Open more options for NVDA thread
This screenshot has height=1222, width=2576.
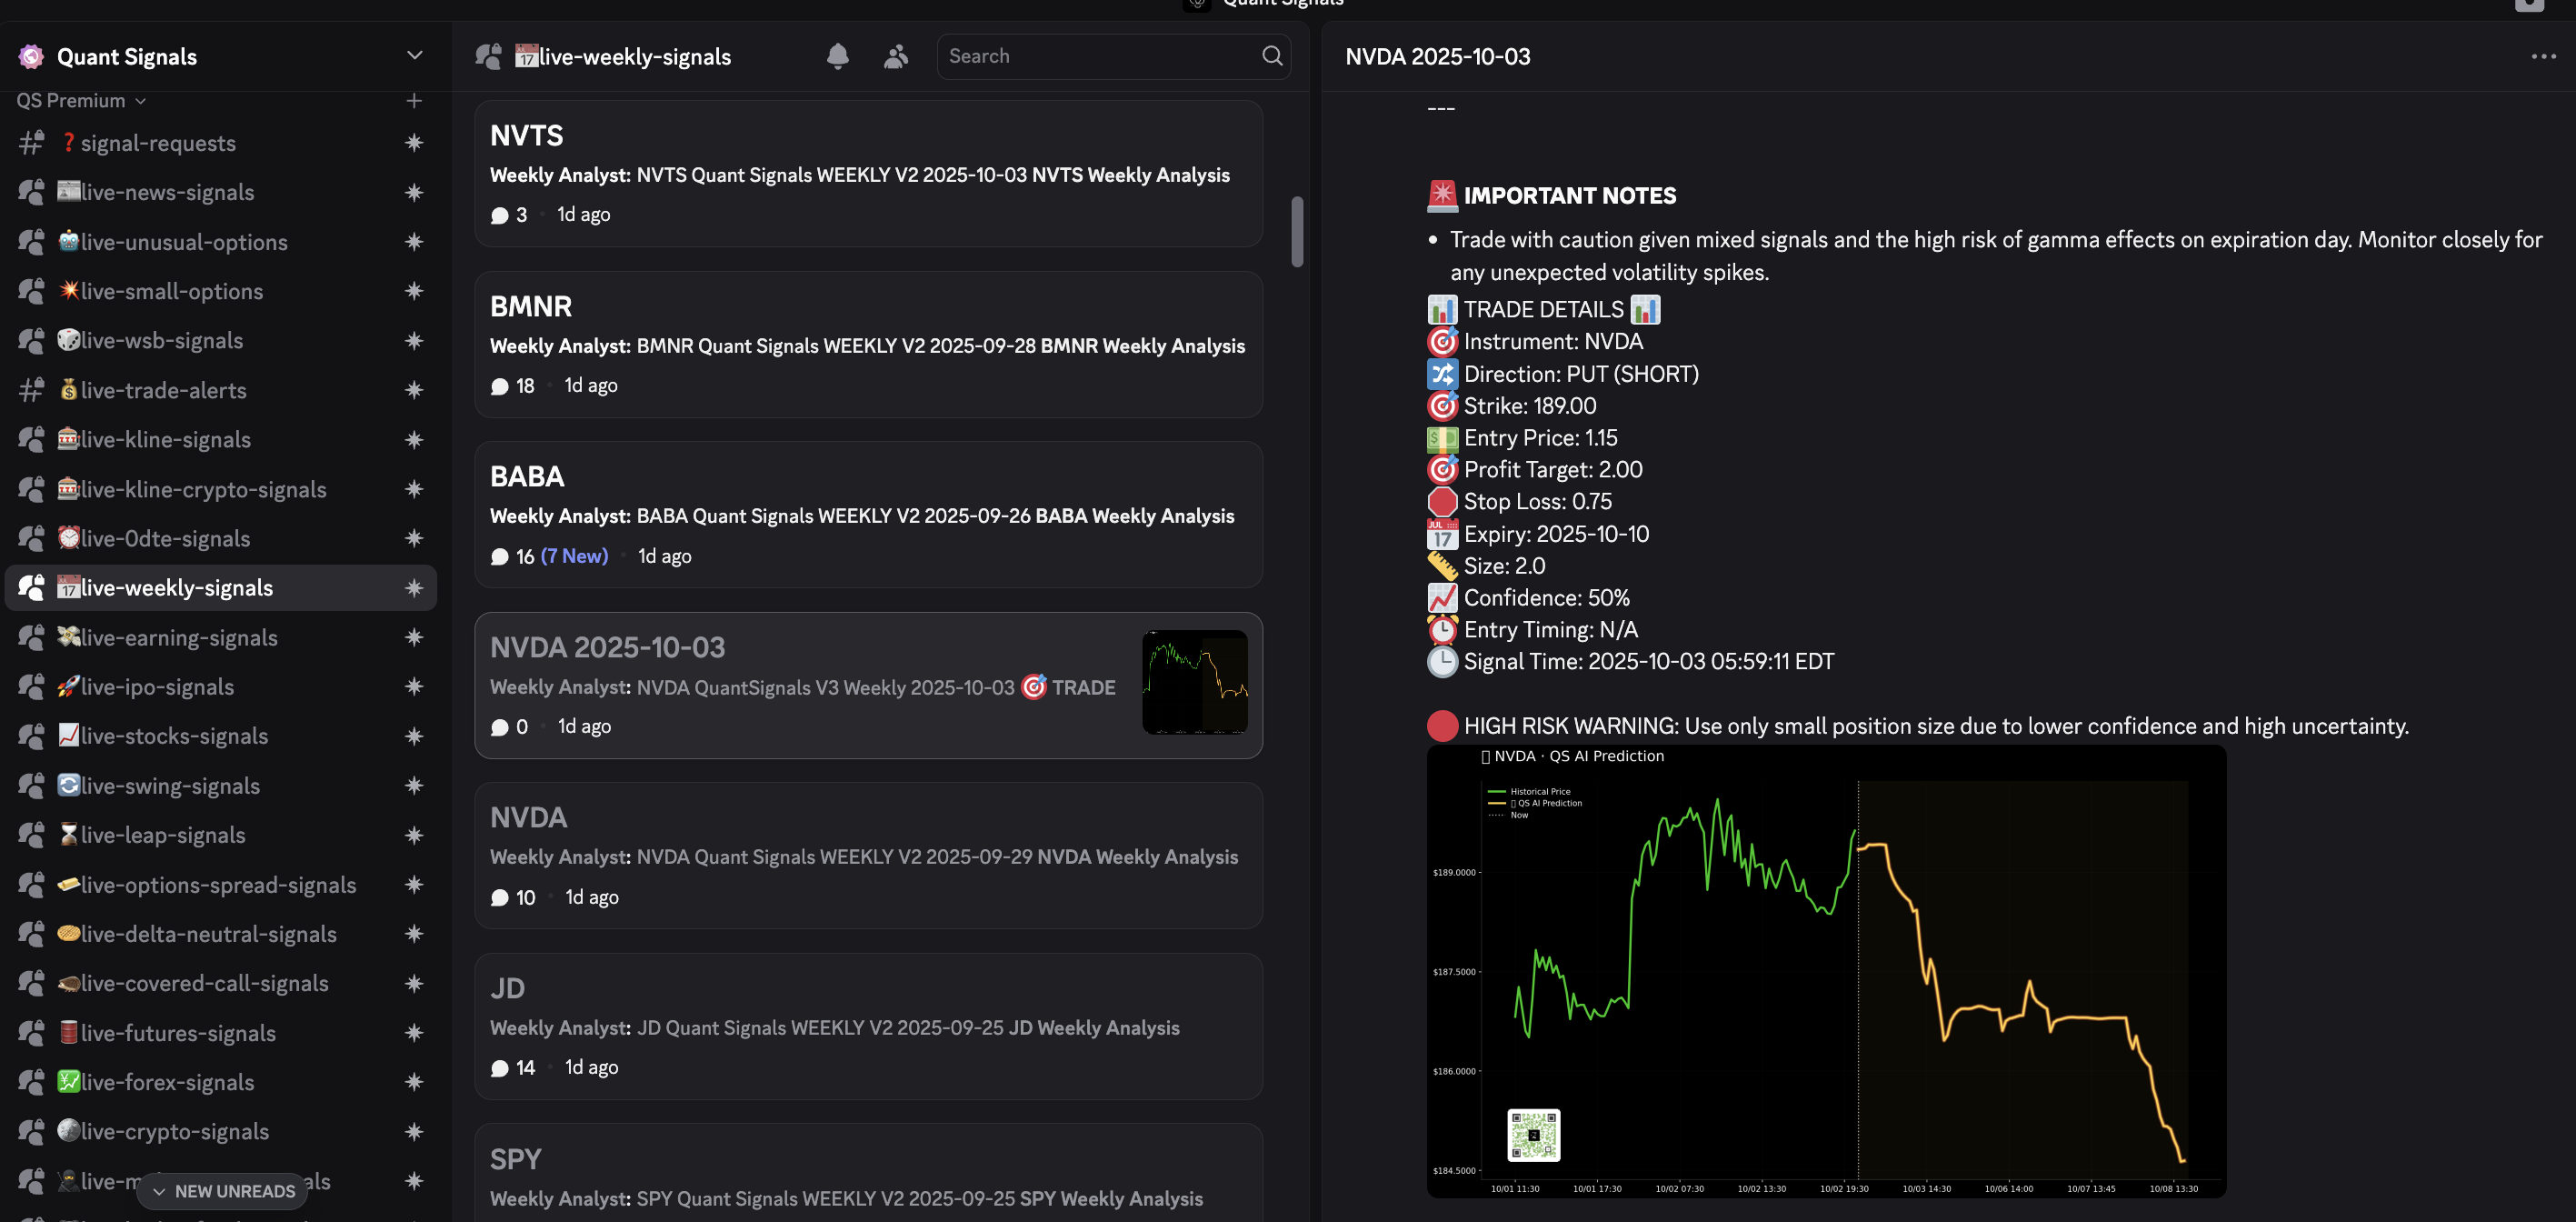point(2543,57)
